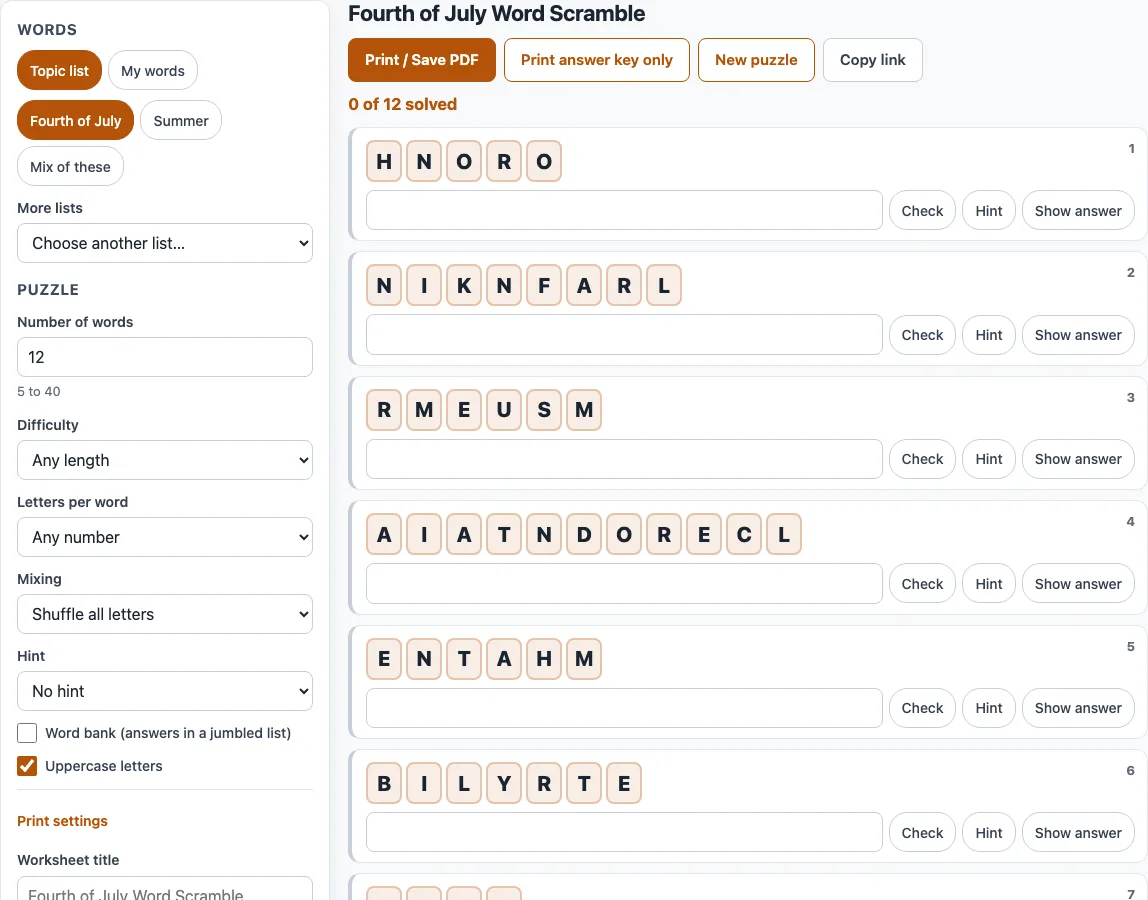Check the answer for ENTAHM

[922, 708]
